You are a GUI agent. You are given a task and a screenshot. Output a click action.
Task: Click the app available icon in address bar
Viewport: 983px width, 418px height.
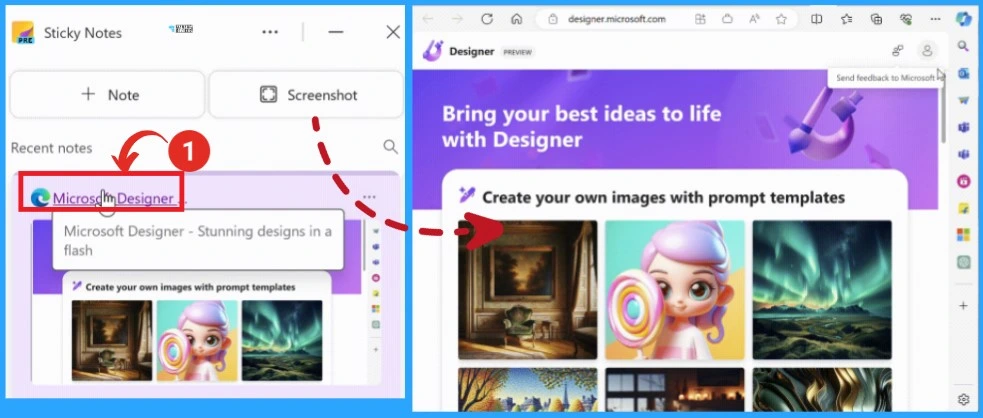point(700,19)
